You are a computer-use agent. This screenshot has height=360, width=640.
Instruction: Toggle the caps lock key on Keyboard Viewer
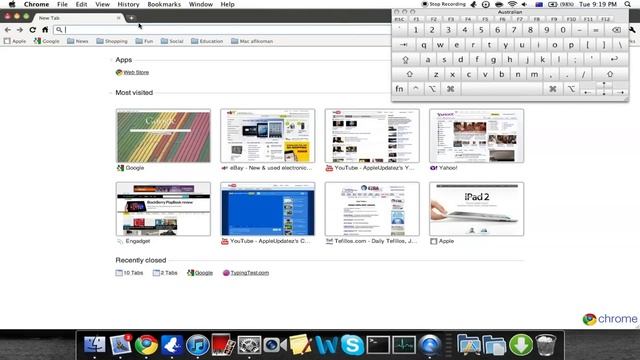point(405,59)
